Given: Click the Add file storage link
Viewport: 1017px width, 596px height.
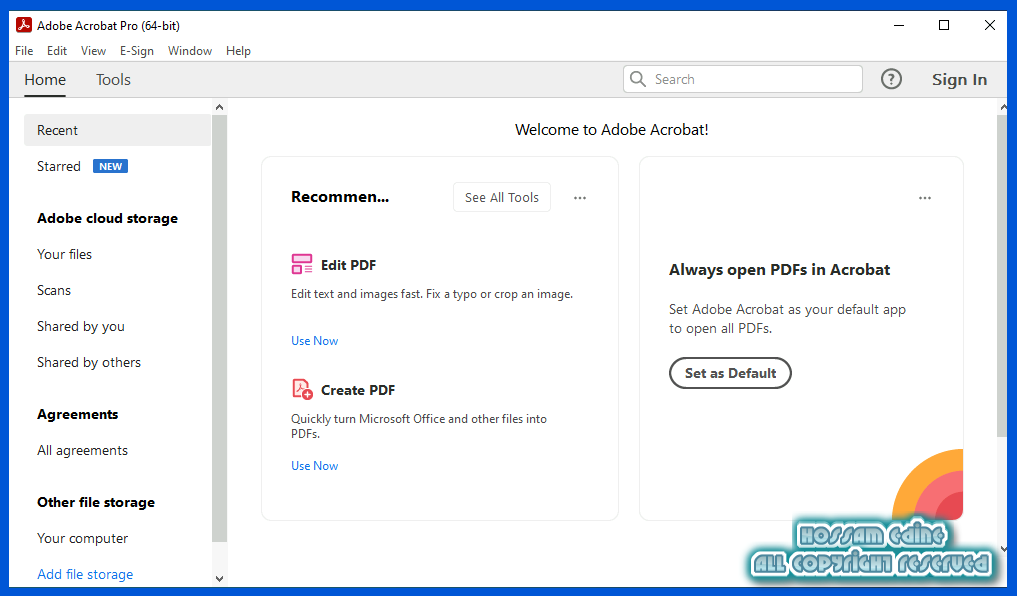Looking at the screenshot, I should pyautogui.click(x=85, y=574).
